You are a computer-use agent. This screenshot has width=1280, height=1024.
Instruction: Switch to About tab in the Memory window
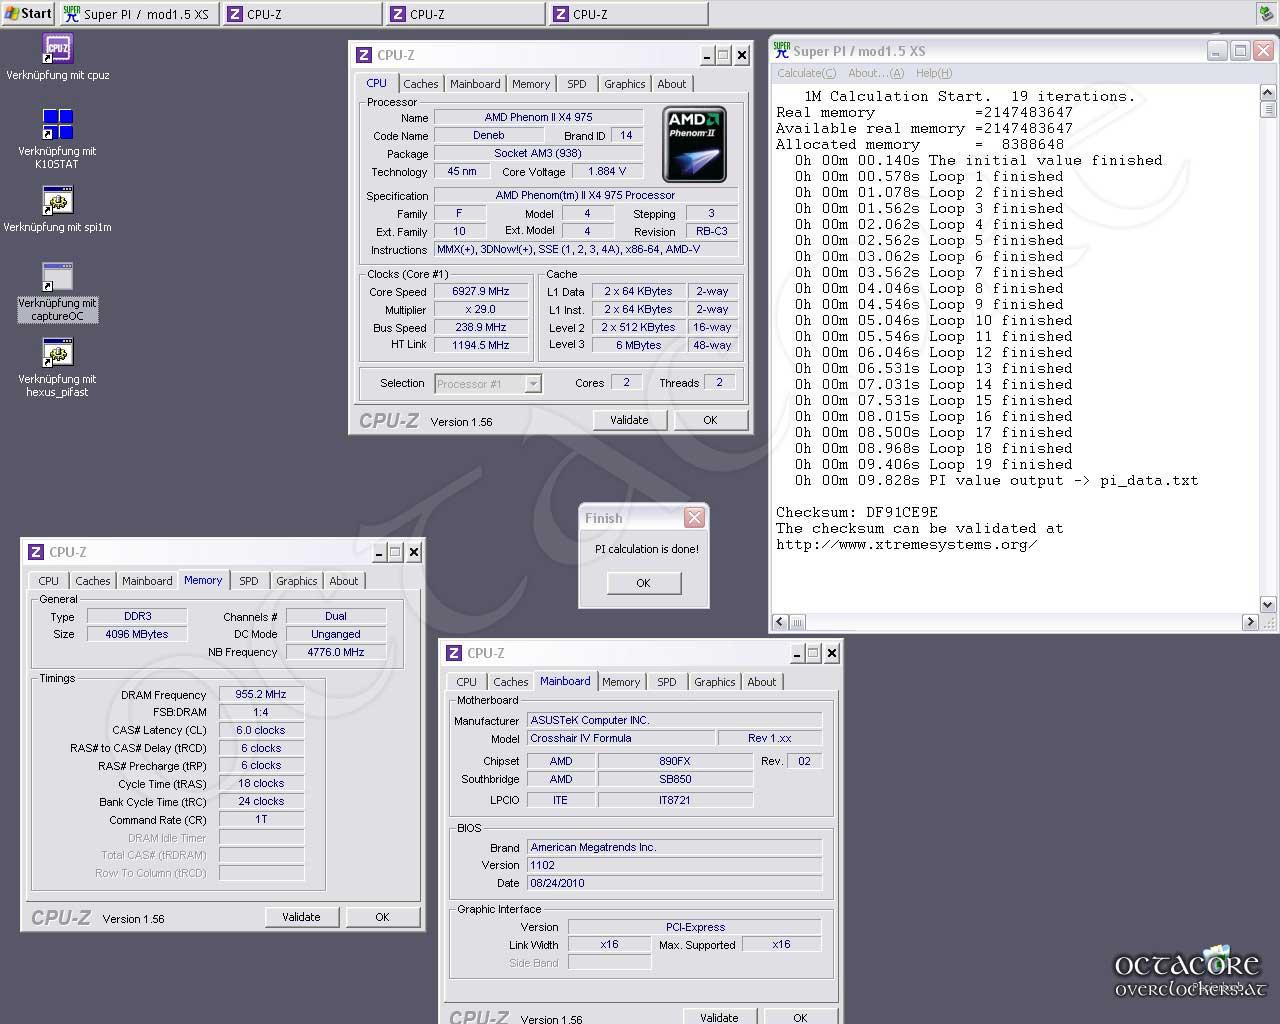tap(344, 581)
